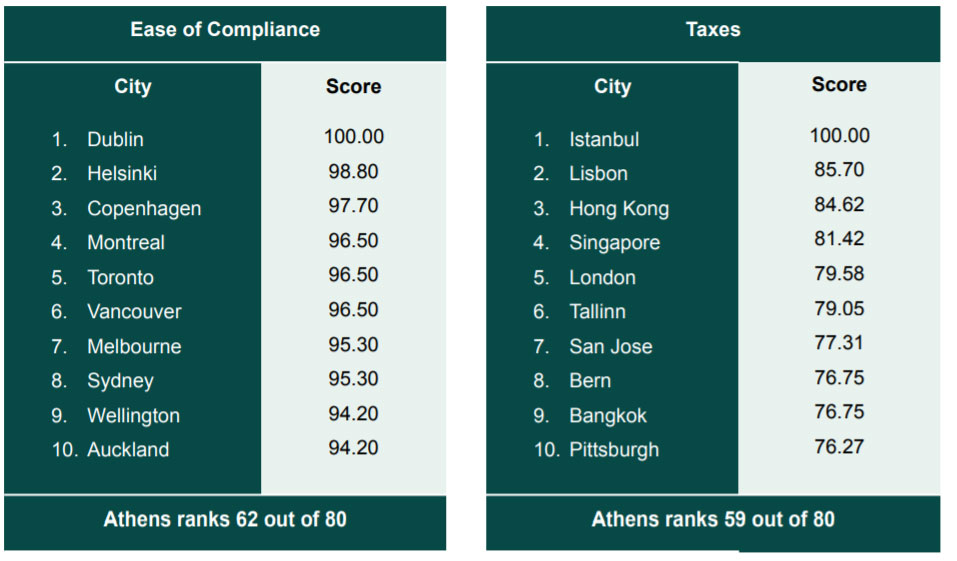The width and height of the screenshot is (957, 561).
Task: Click the Ease of Compliance table header
Action: click(225, 29)
